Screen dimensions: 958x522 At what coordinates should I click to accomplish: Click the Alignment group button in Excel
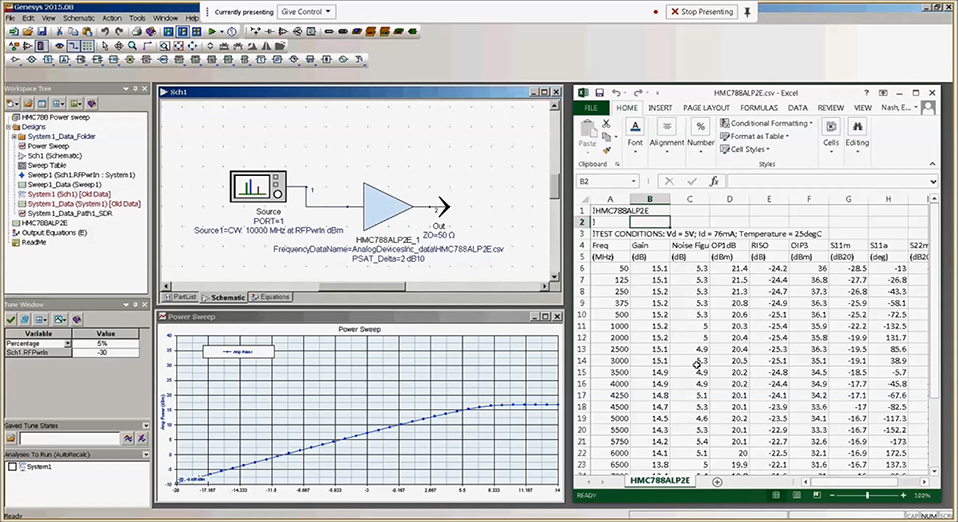coord(667,135)
